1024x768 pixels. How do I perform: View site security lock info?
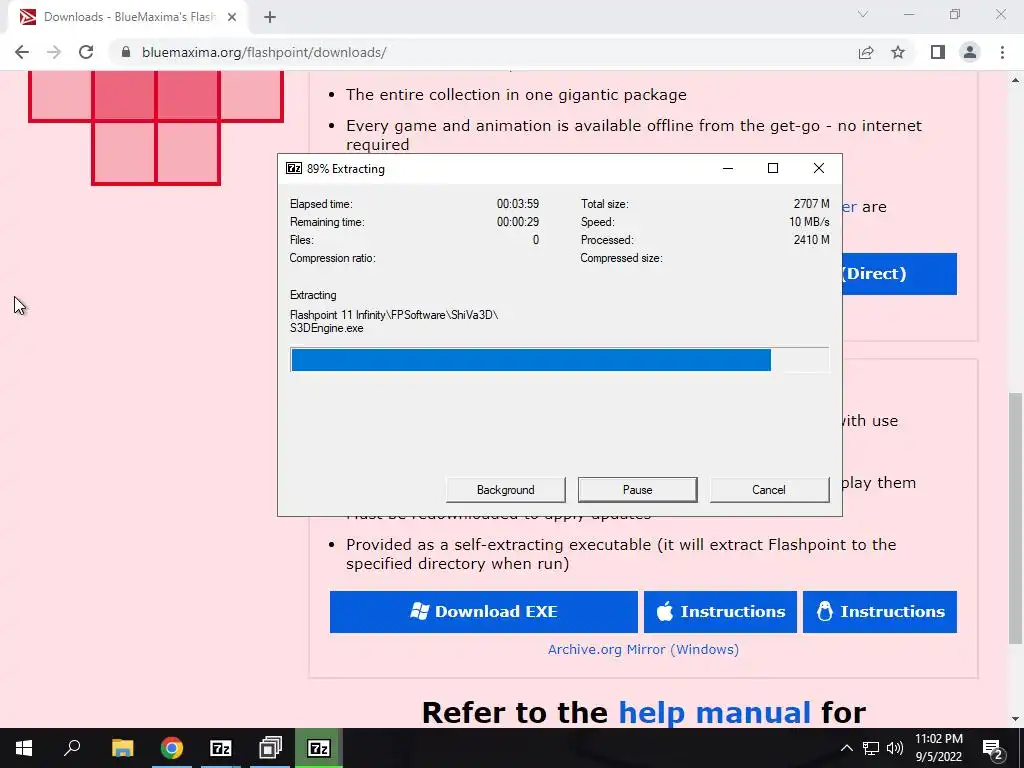point(126,52)
